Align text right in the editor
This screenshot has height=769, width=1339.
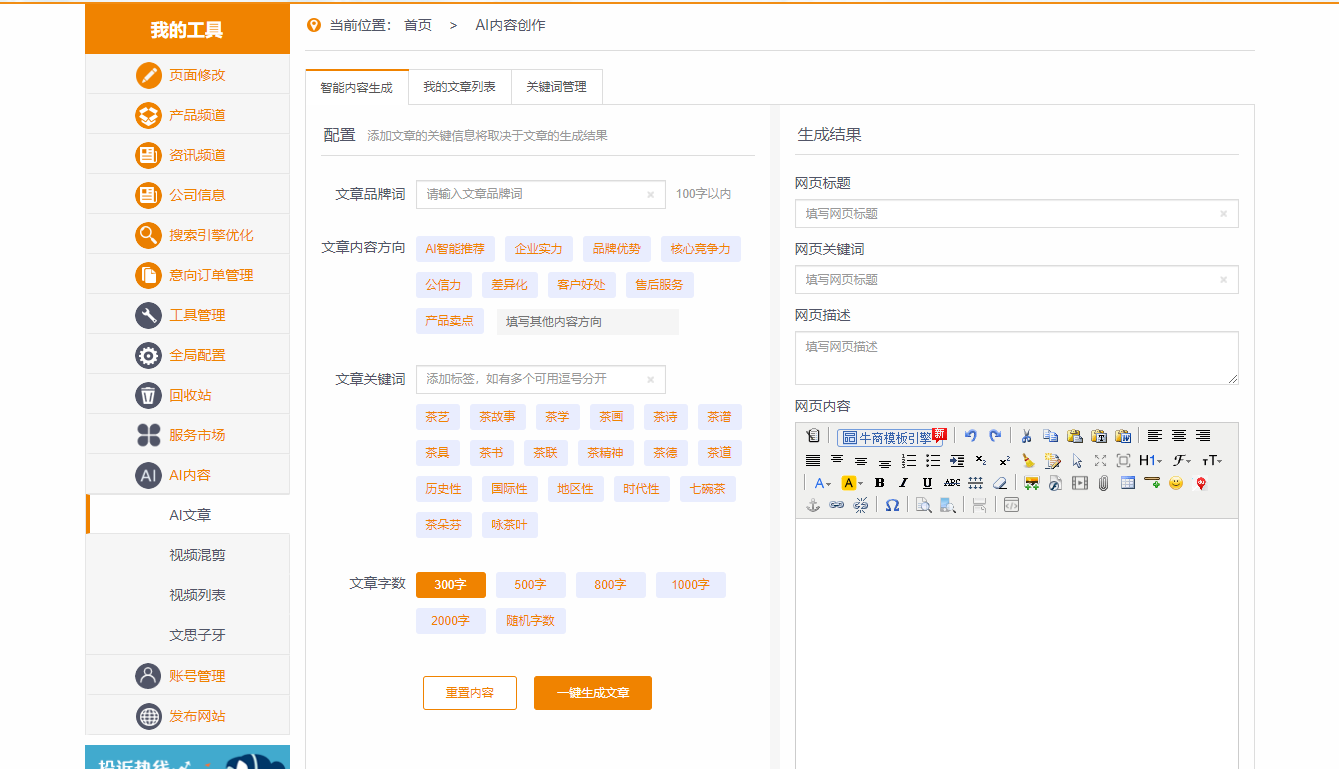click(1203, 436)
